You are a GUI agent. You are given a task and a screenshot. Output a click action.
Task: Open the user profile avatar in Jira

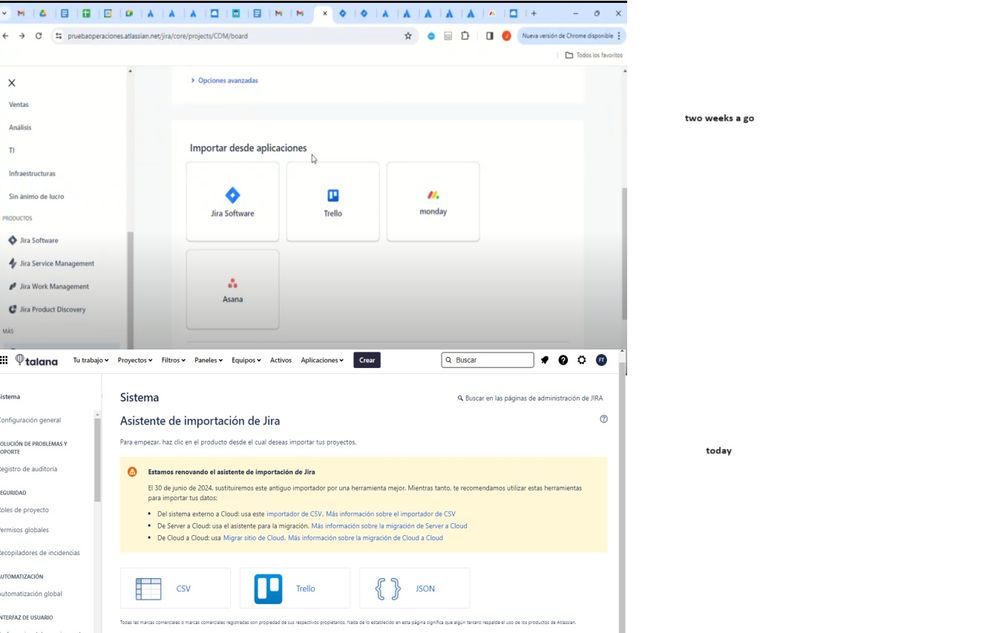[x=601, y=360]
